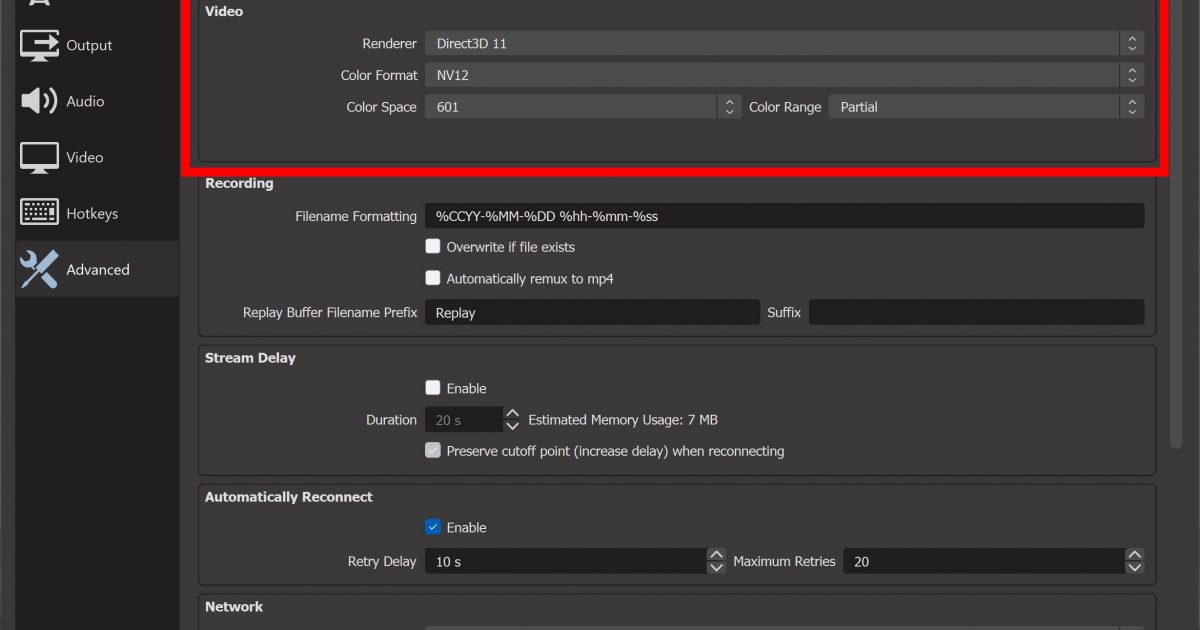This screenshot has height=630, width=1200.
Task: Click the Audio speaker icon
Action: [40, 101]
